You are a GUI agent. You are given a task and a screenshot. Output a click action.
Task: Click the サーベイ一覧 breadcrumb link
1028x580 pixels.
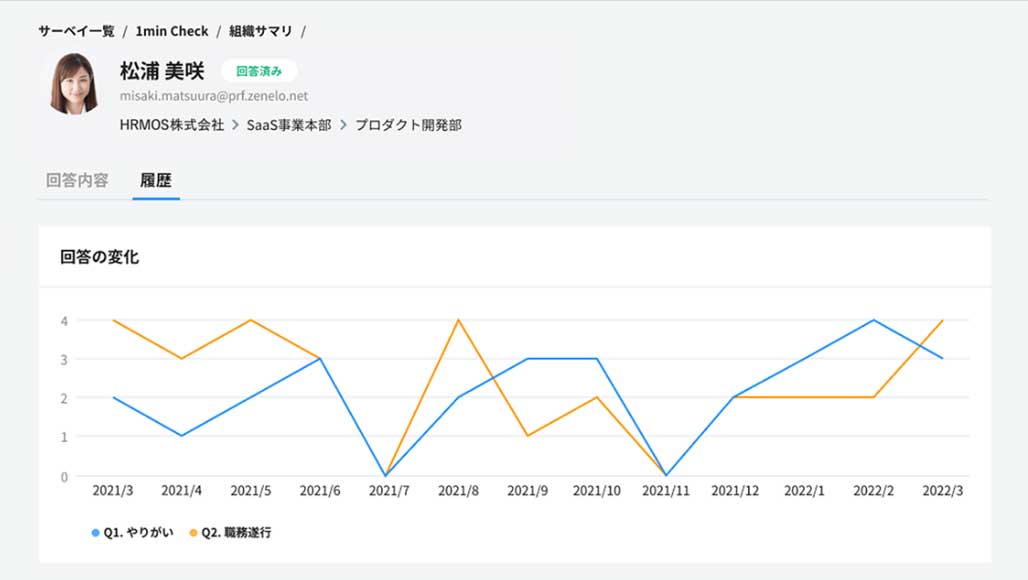point(76,31)
